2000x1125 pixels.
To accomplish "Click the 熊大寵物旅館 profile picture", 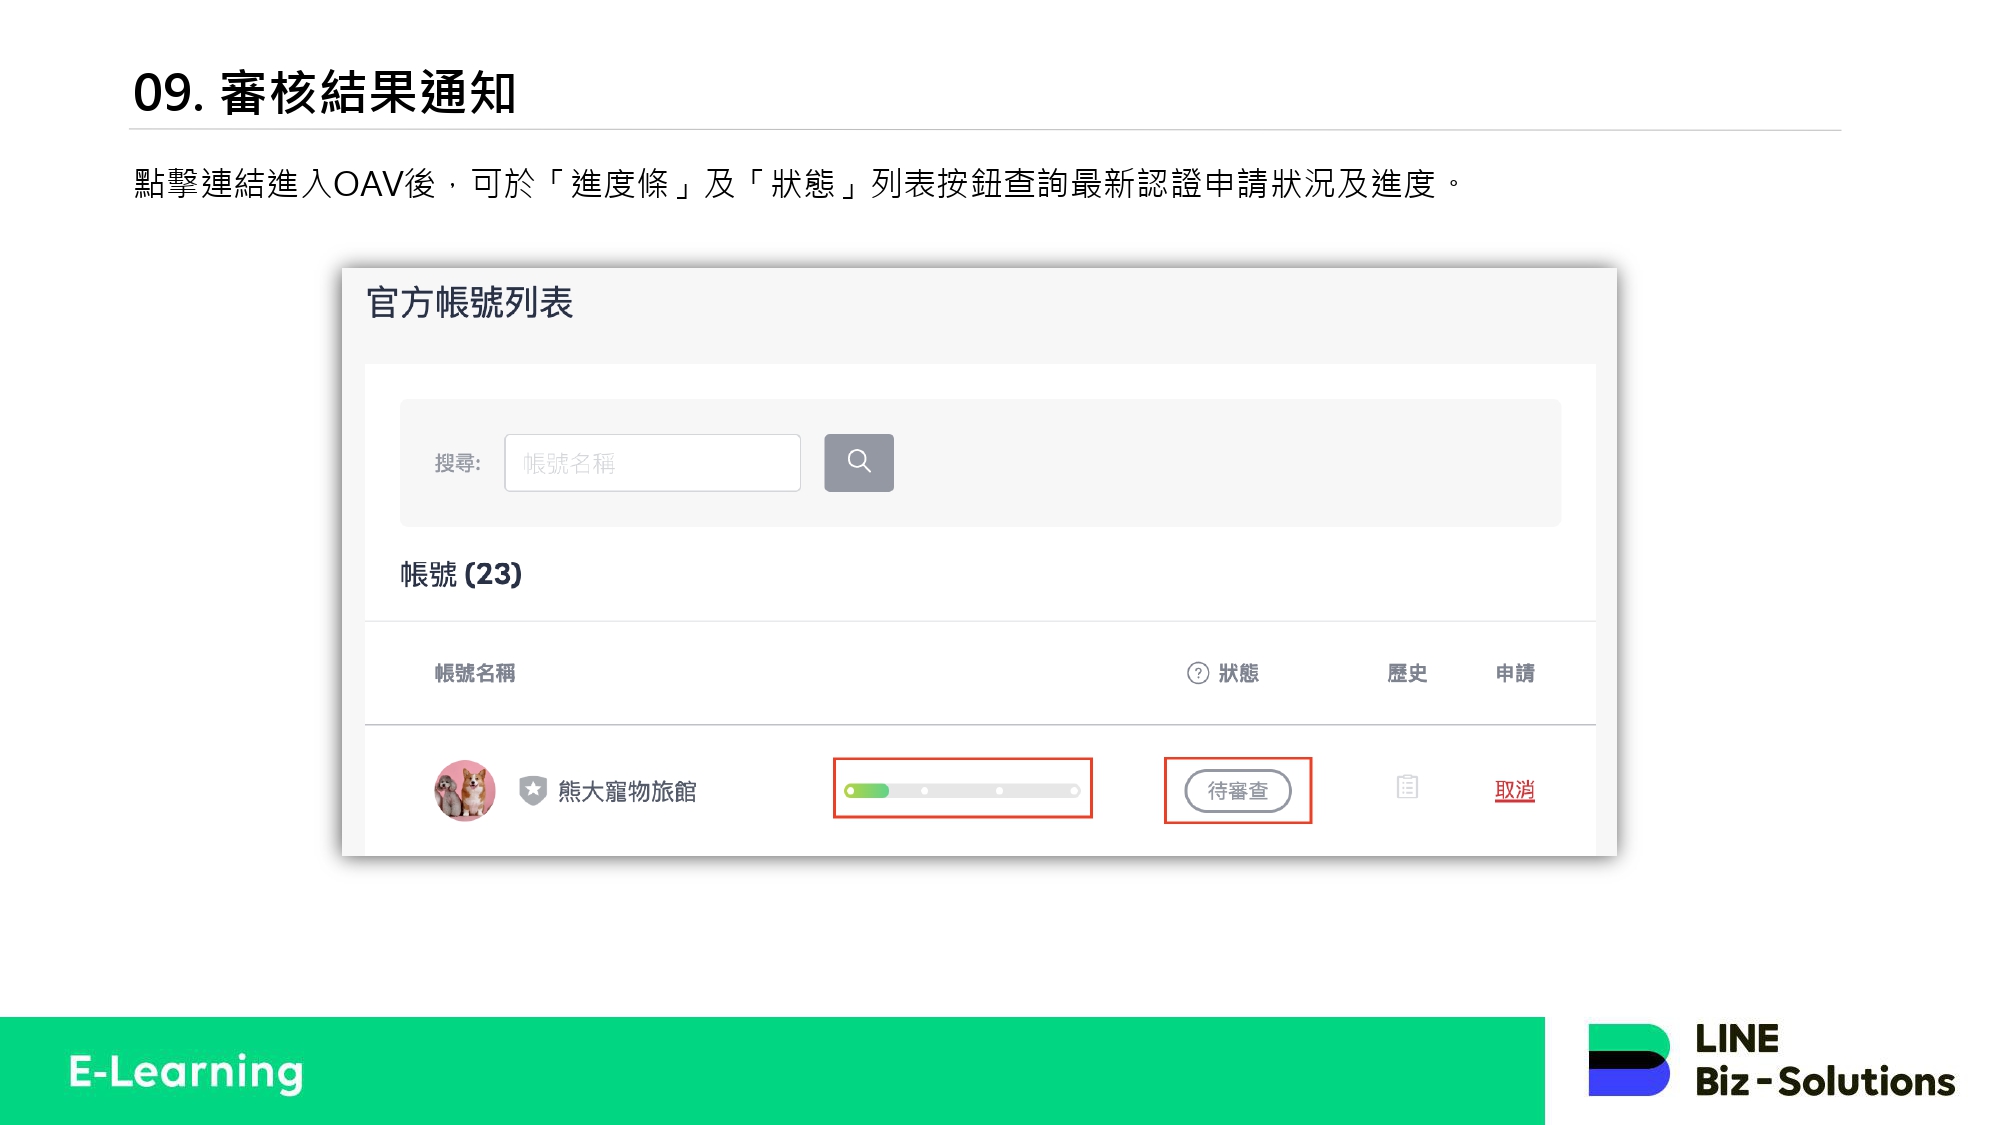I will click(x=465, y=790).
